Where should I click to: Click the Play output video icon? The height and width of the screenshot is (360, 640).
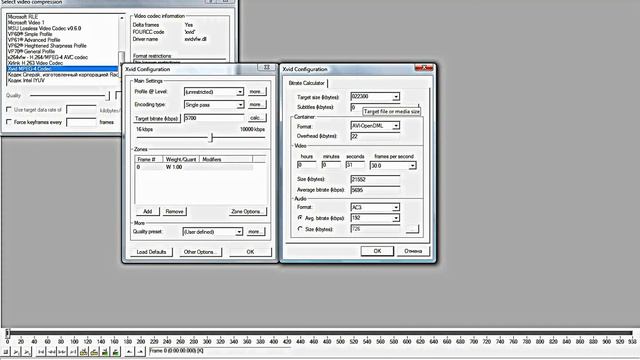[27, 351]
